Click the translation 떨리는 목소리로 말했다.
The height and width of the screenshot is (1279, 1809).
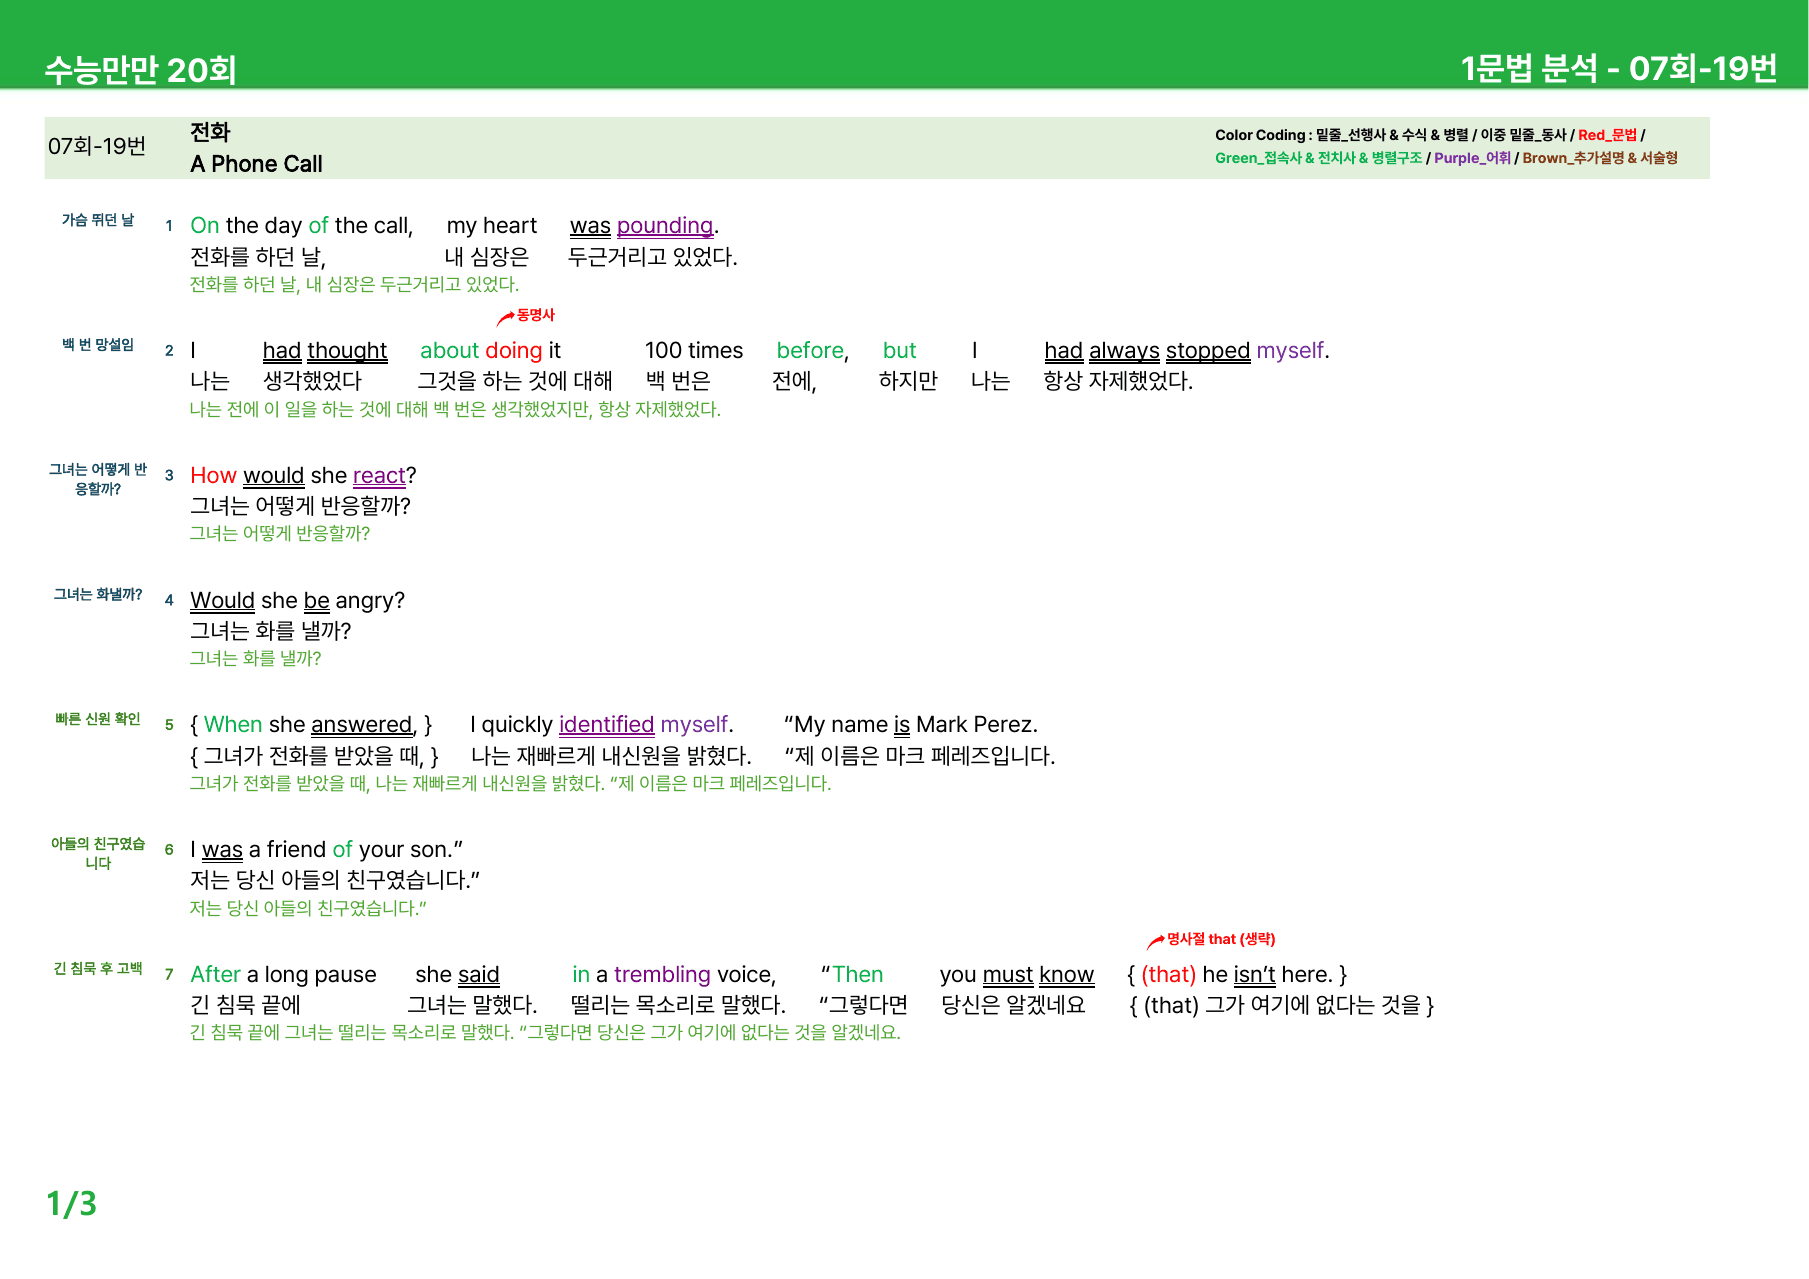coord(678,1005)
